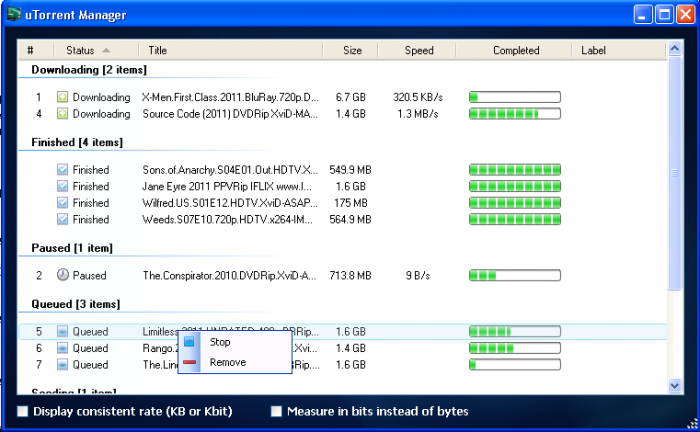The width and height of the screenshot is (700, 432).
Task: Click the vertical scrollbar thumb
Action: click(x=675, y=173)
